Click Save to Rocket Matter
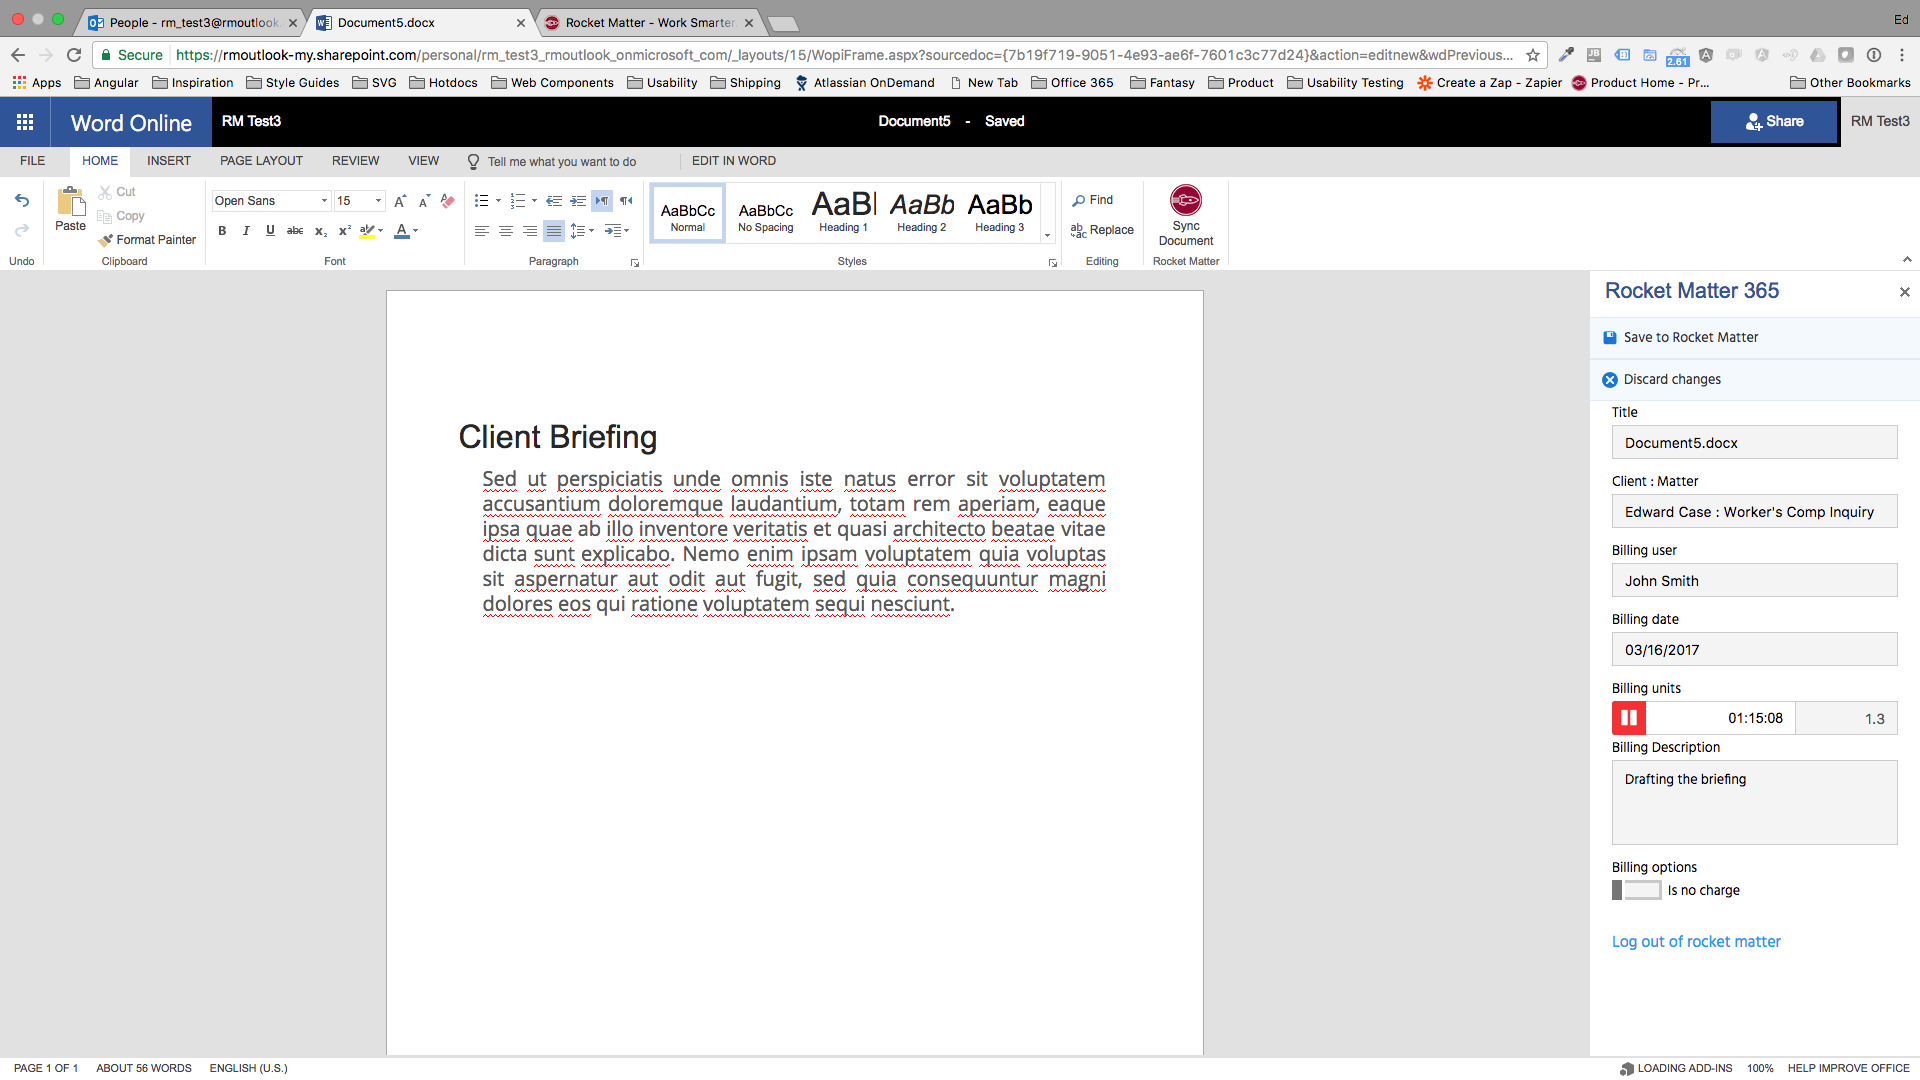 pos(1690,338)
